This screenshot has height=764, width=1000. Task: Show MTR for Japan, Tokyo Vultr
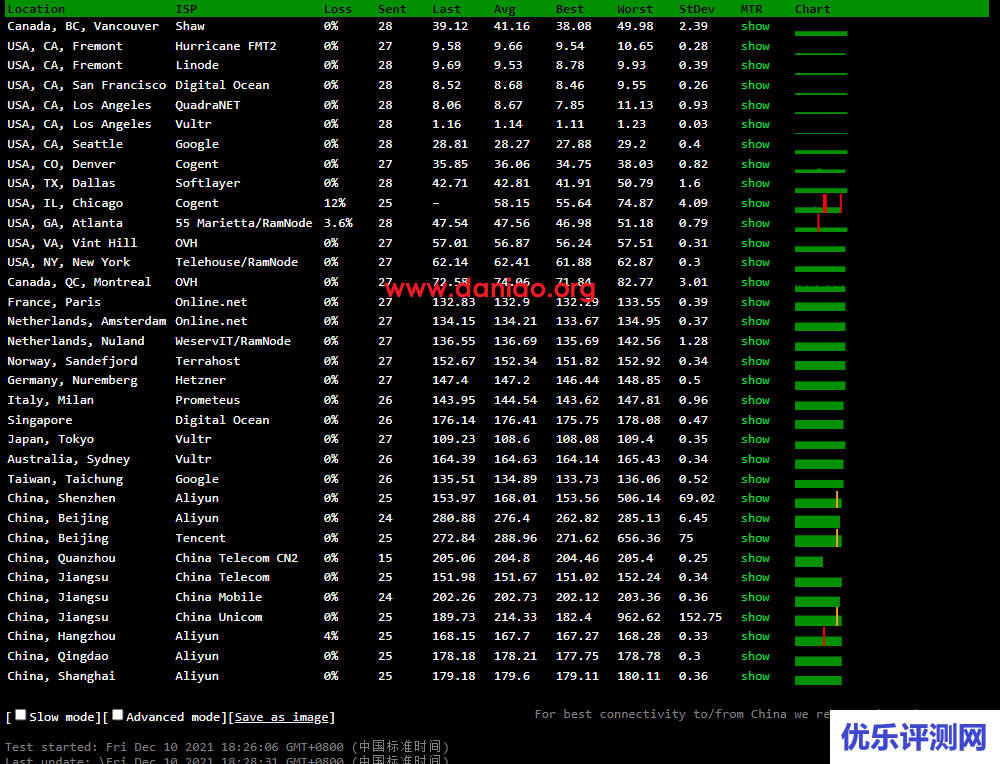click(755, 439)
